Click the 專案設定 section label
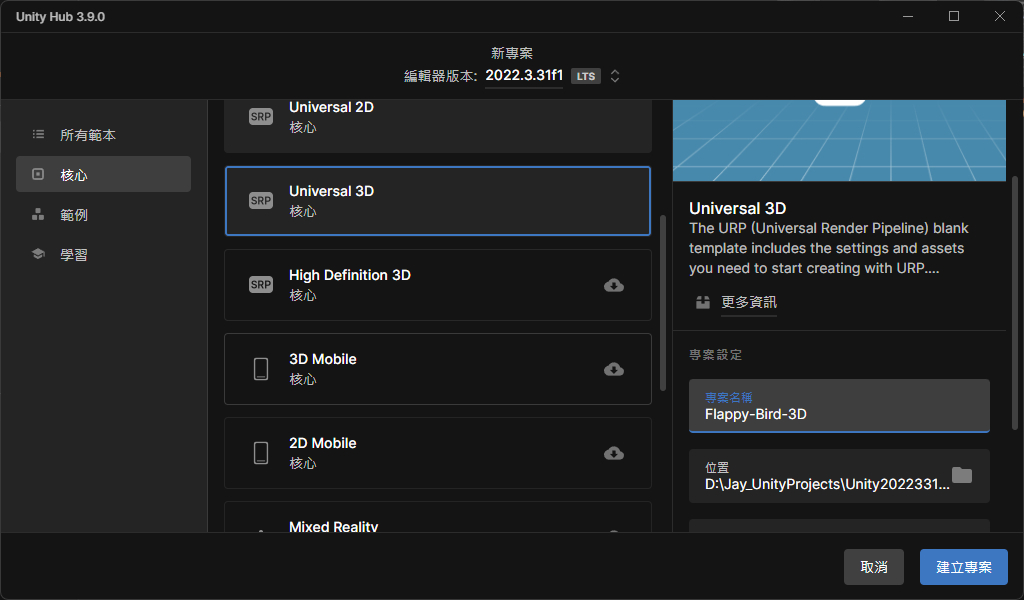 pos(716,355)
